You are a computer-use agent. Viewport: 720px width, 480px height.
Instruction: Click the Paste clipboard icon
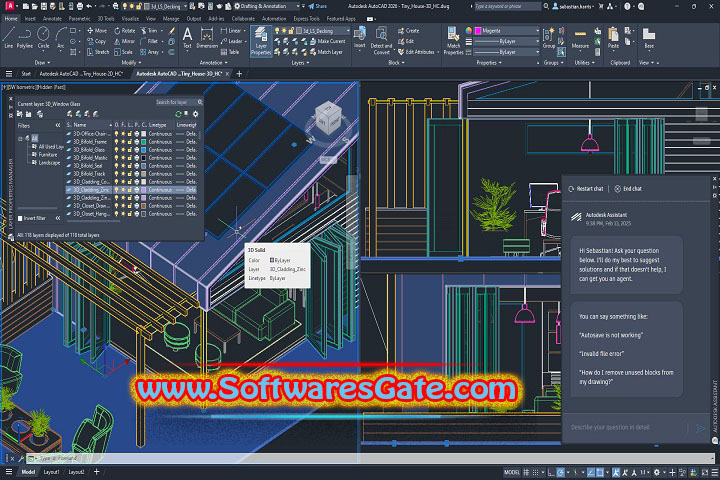coord(613,38)
